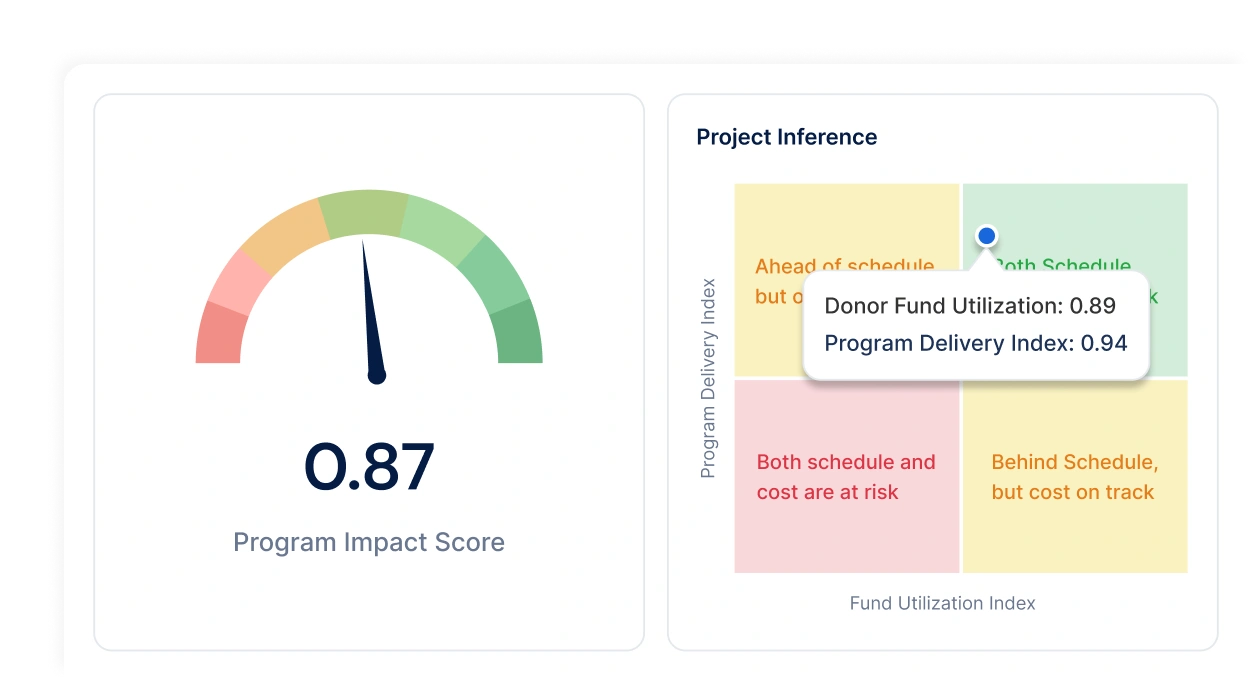Click the Program Impact Score label

coord(369,542)
